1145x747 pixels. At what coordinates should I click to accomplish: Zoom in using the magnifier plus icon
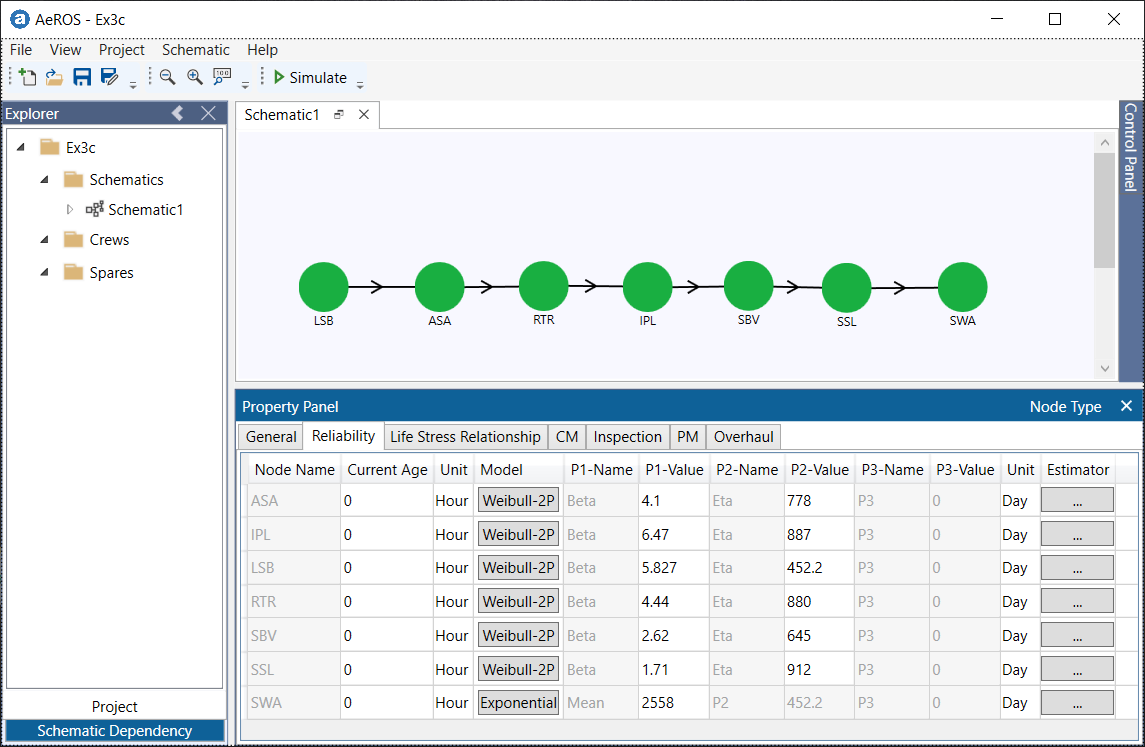(194, 77)
